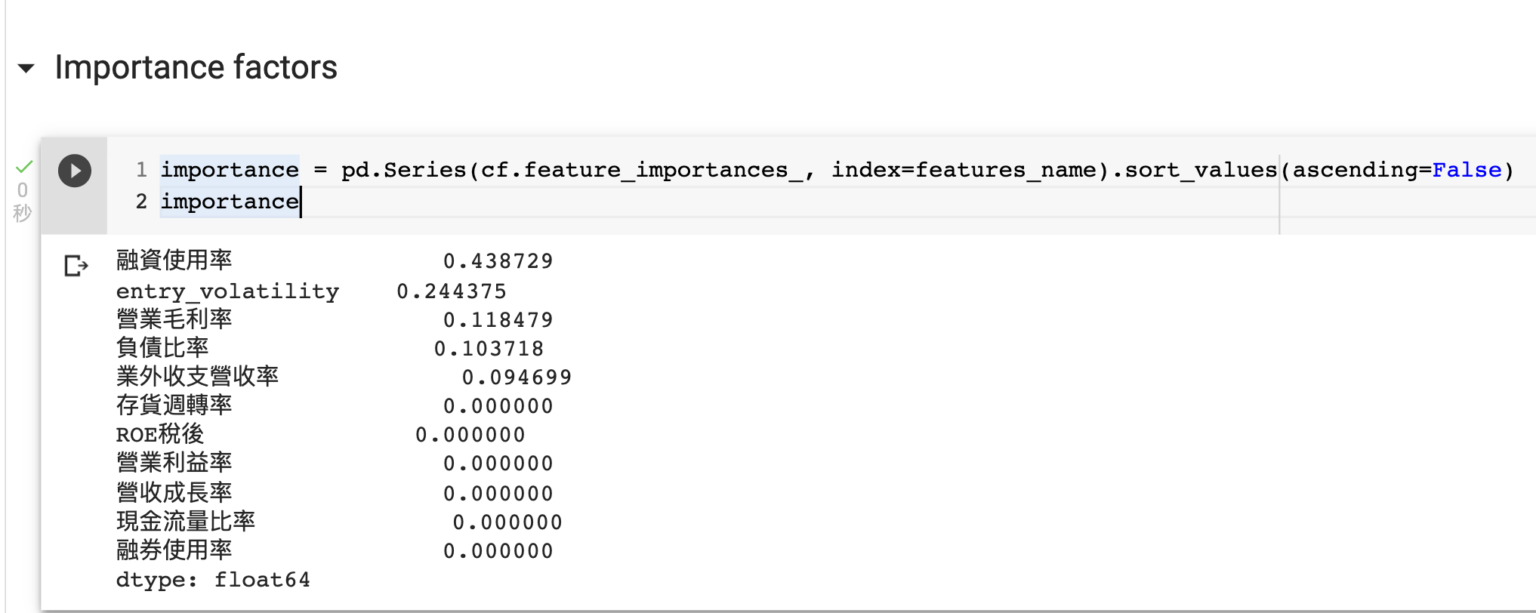Click the 0.094699 value in output
Viewport: 1536px width, 613px height.
[x=516, y=378]
